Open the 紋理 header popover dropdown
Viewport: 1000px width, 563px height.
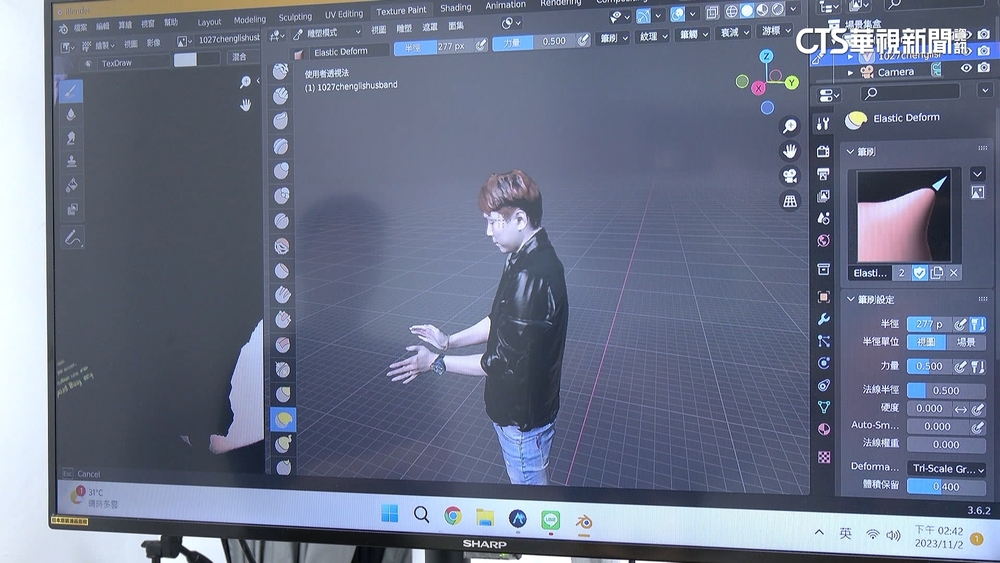coord(653,36)
